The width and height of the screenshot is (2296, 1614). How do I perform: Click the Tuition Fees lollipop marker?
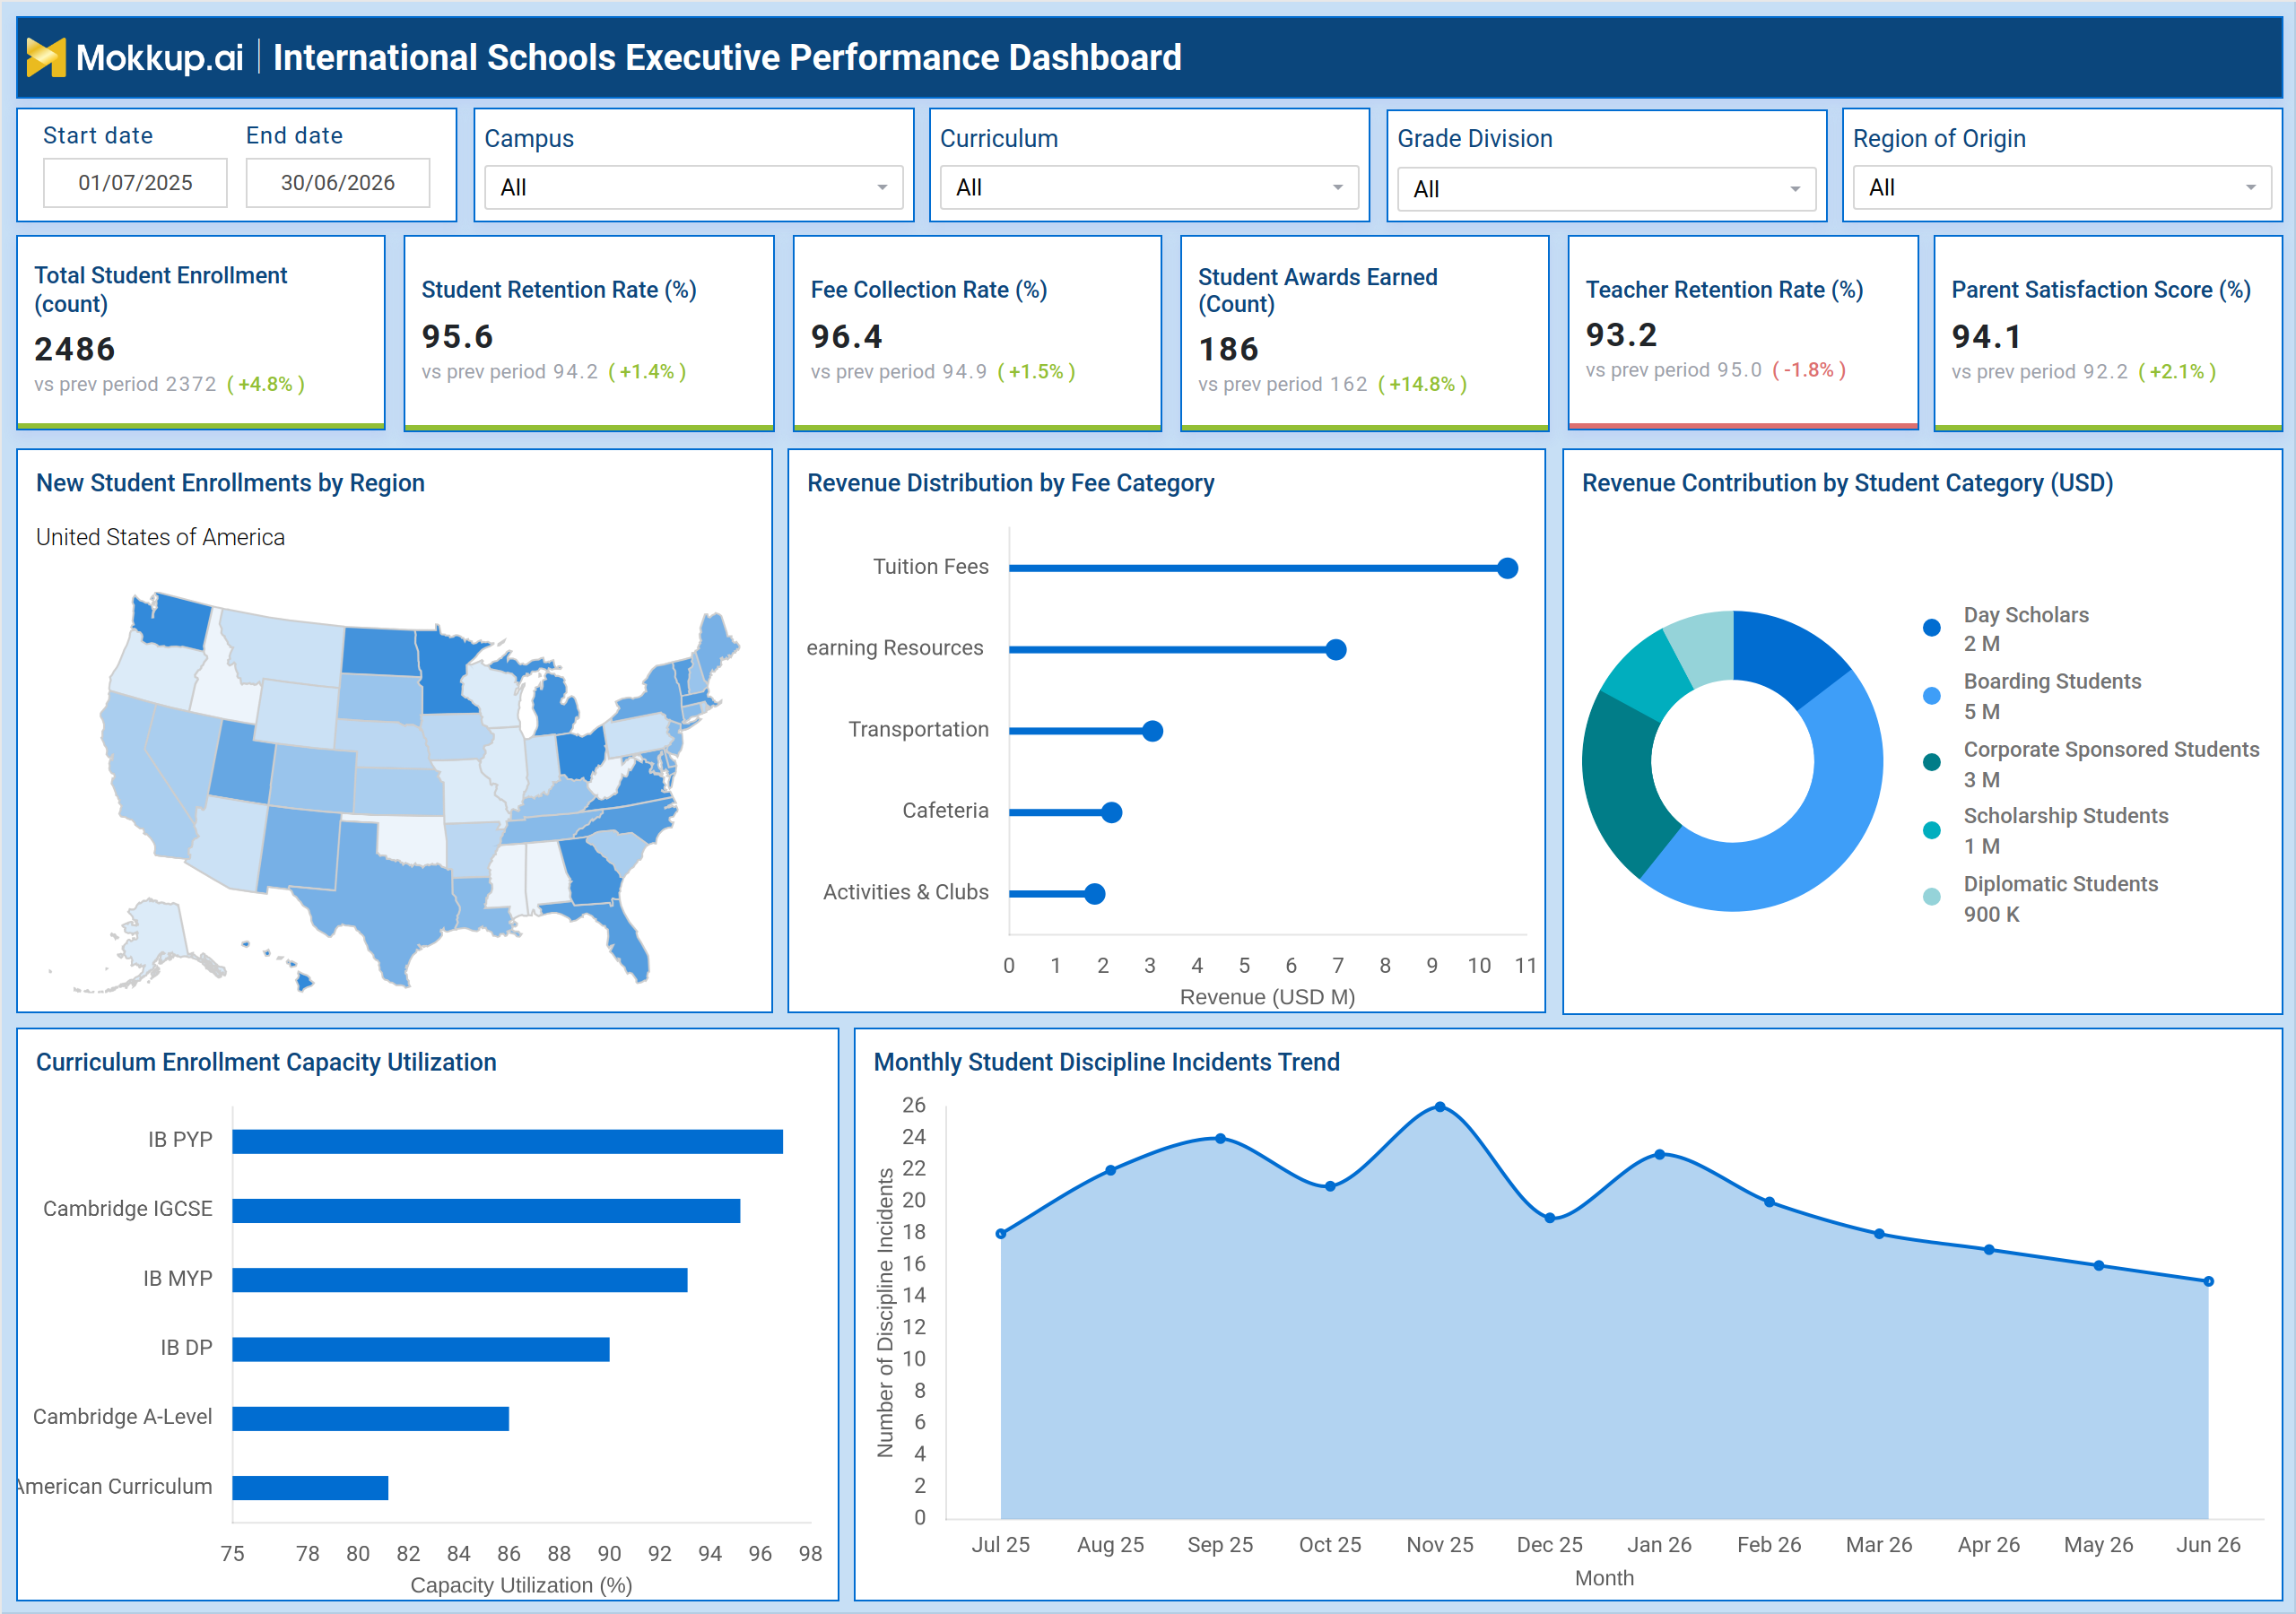[x=1508, y=568]
